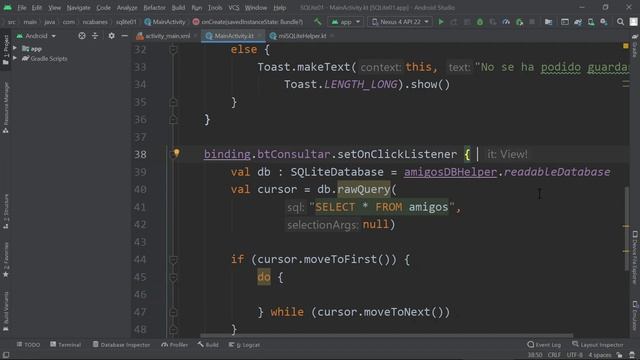Click the Debug app bug icon
640x360 pixels.
click(480, 22)
